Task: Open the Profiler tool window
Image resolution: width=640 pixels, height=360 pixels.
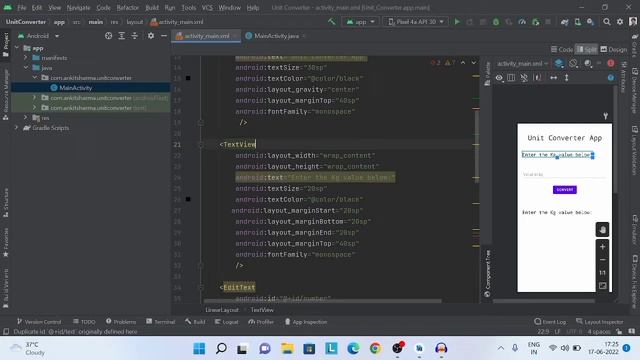Action: (x=261, y=322)
